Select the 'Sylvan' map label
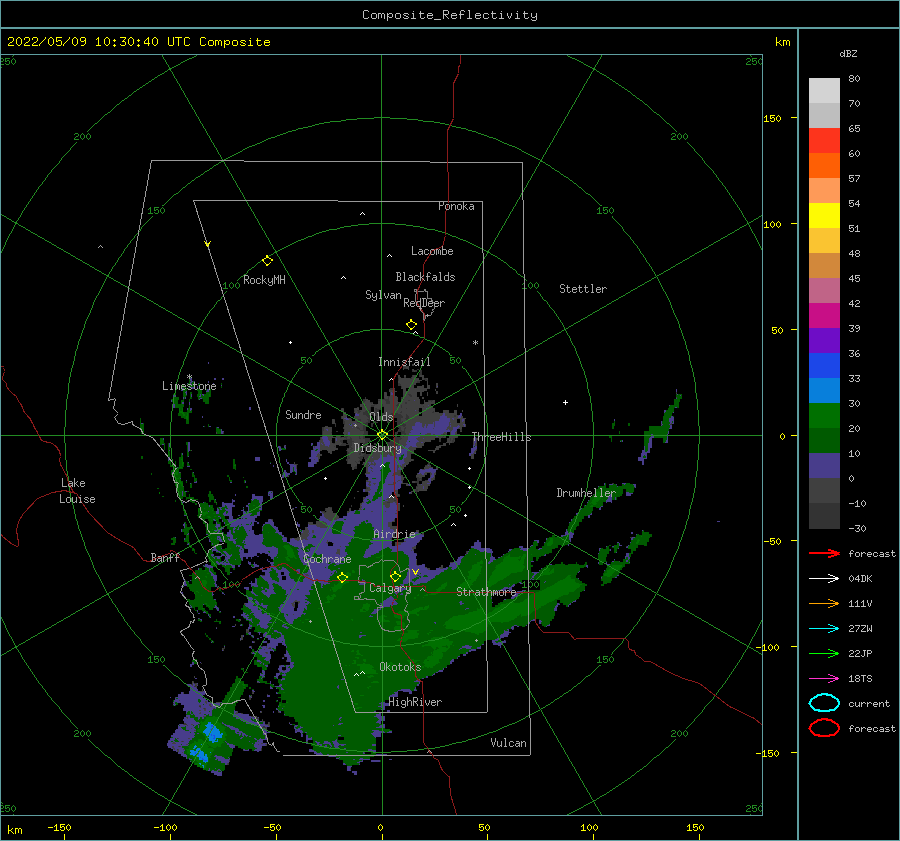Image resolution: width=900 pixels, height=841 pixels. tap(383, 295)
